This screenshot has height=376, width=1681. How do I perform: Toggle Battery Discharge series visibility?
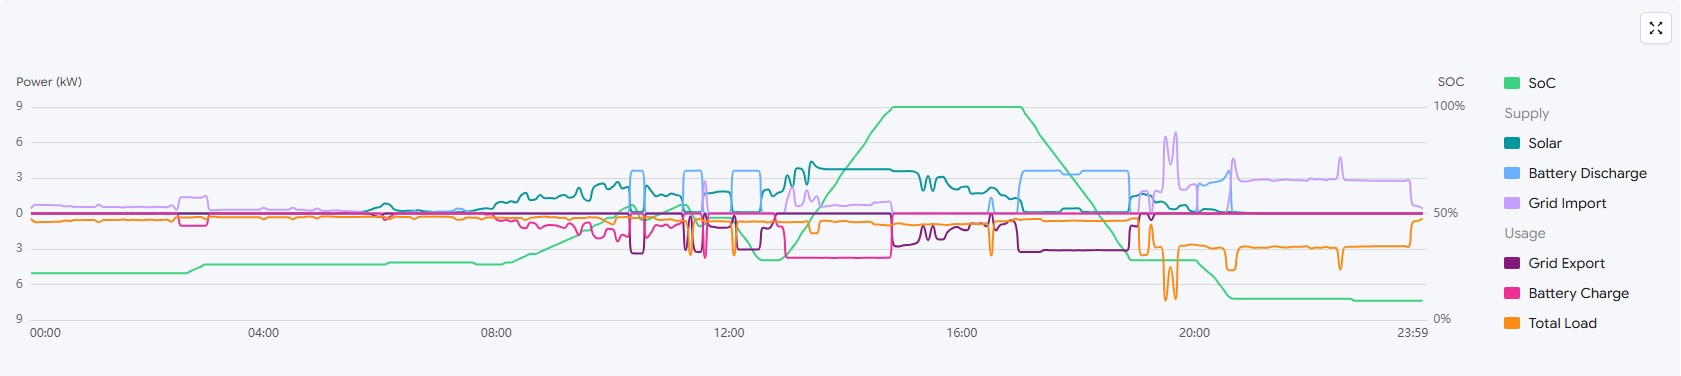point(1575,173)
